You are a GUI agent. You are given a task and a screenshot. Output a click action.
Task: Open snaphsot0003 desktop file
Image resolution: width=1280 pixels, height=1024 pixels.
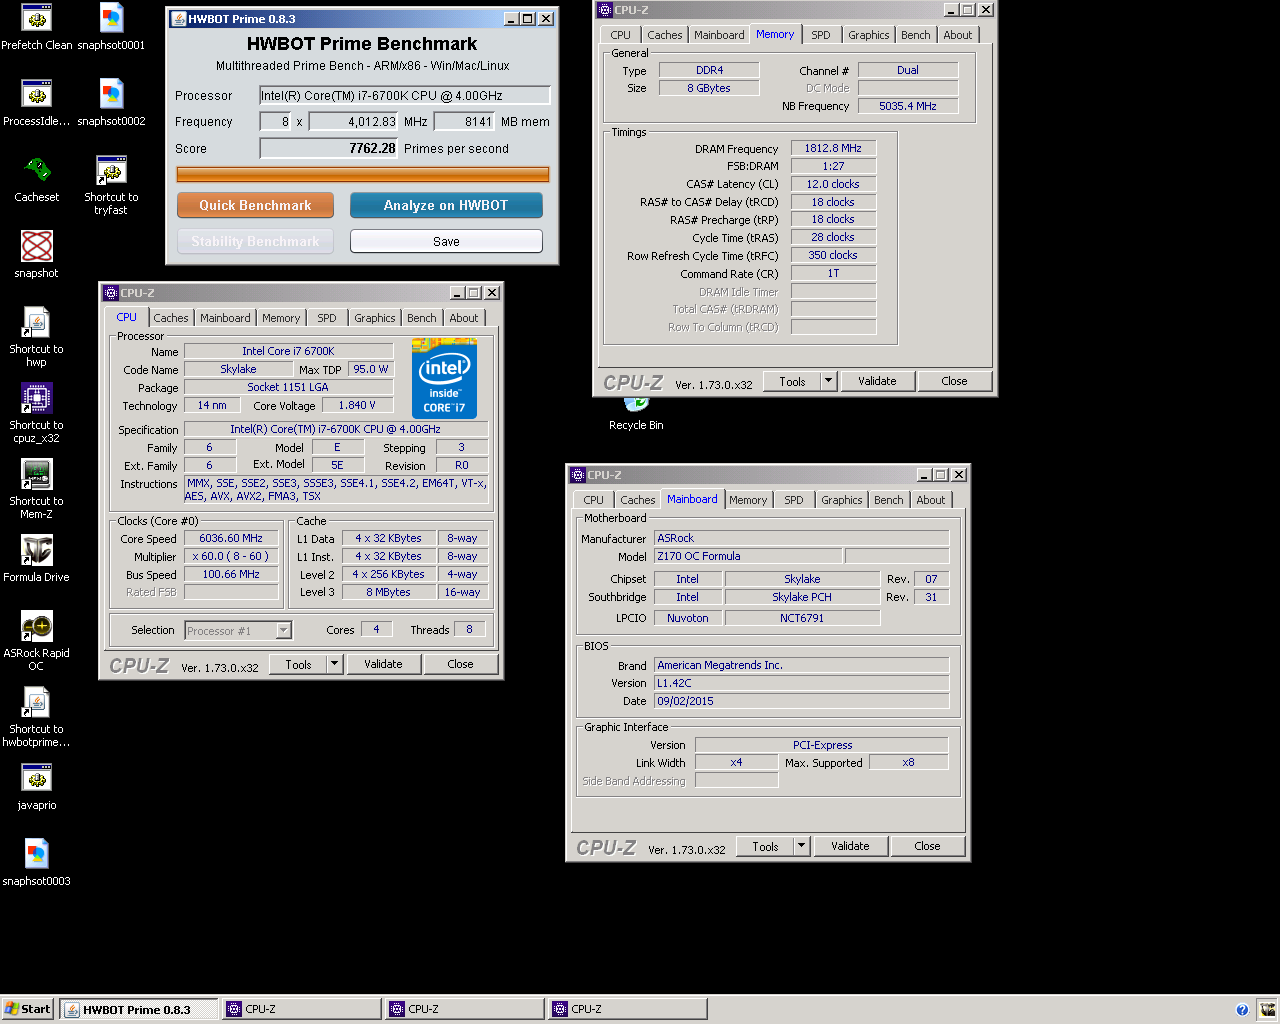(x=37, y=863)
